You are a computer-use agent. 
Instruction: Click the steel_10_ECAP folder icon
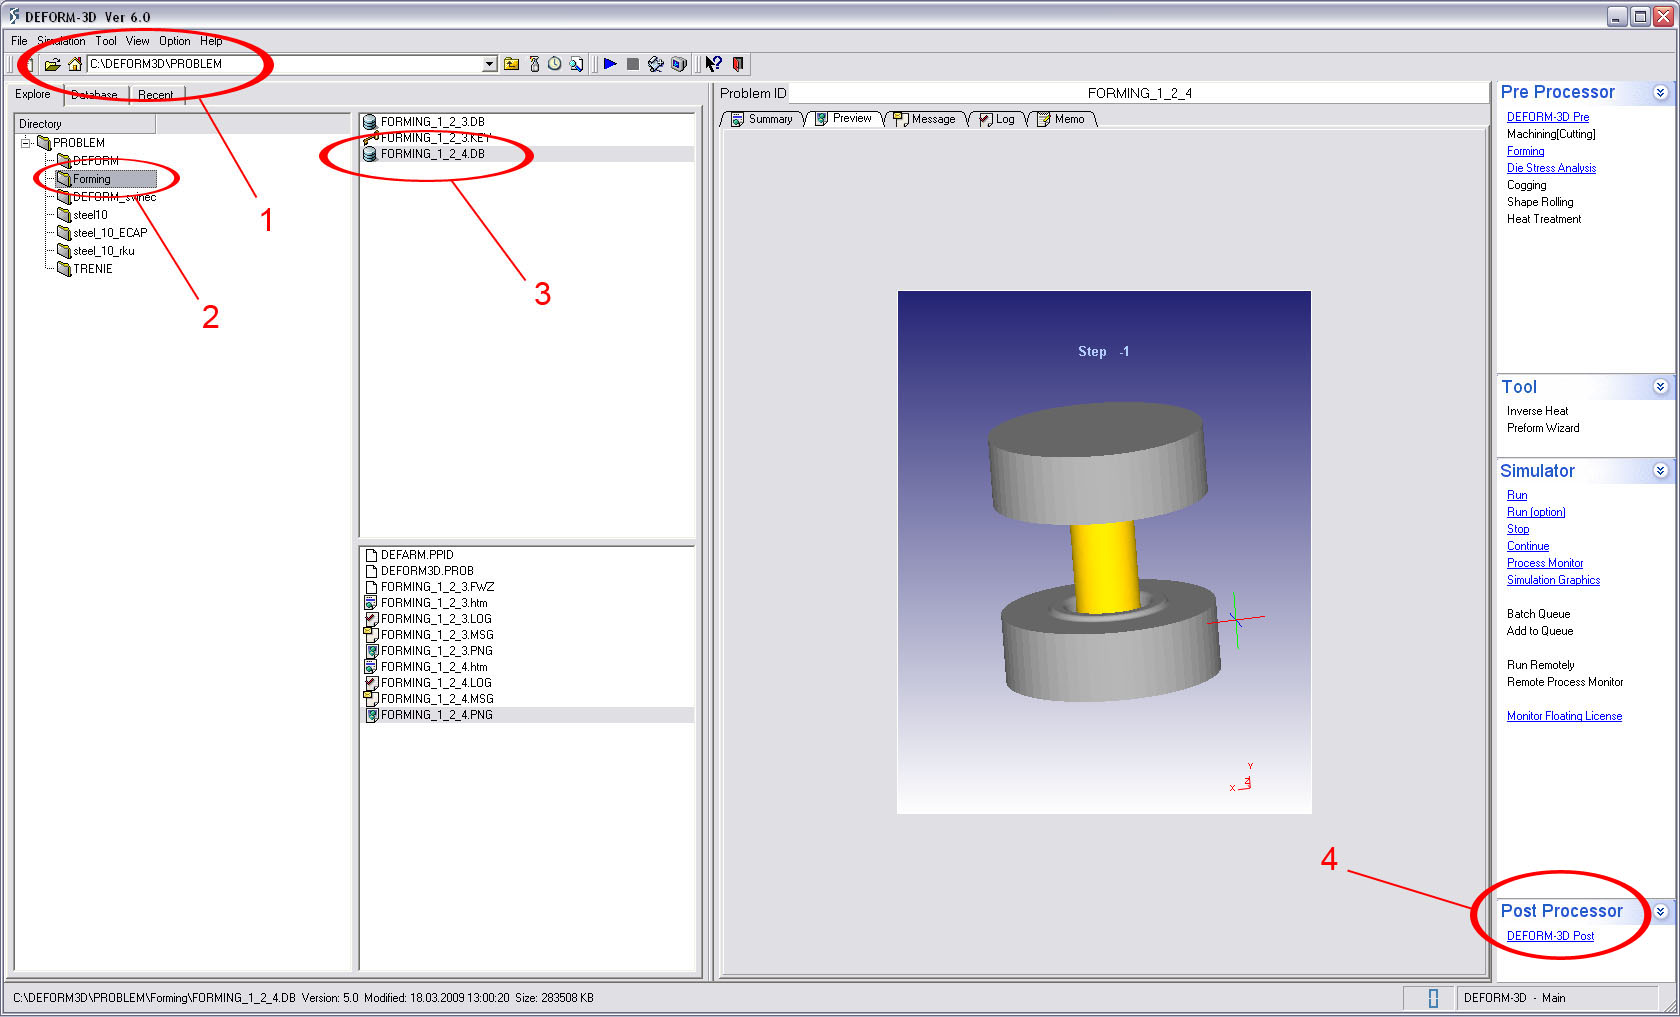(64, 233)
